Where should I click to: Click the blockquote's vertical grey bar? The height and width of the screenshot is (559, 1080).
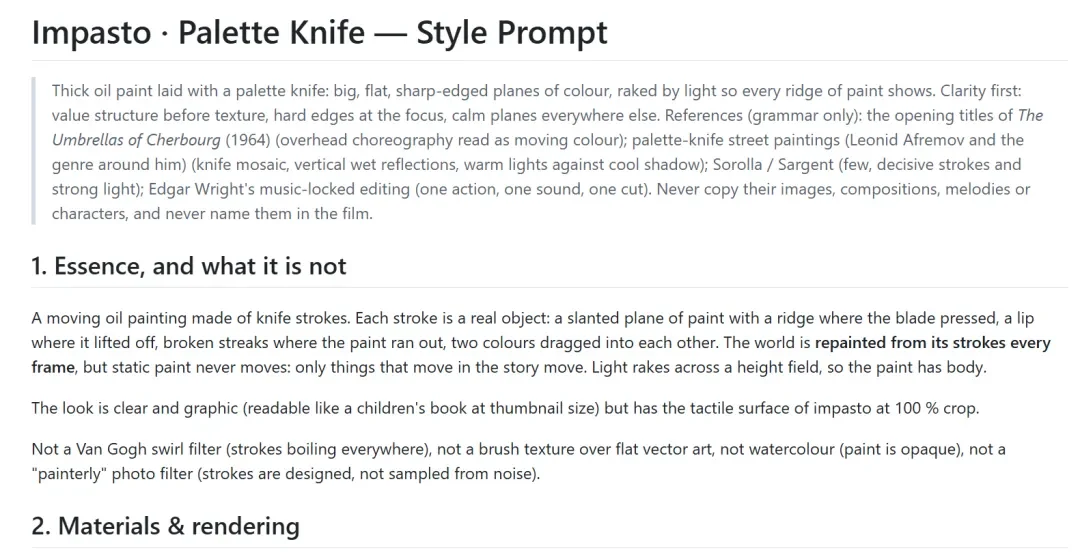pos(33,151)
